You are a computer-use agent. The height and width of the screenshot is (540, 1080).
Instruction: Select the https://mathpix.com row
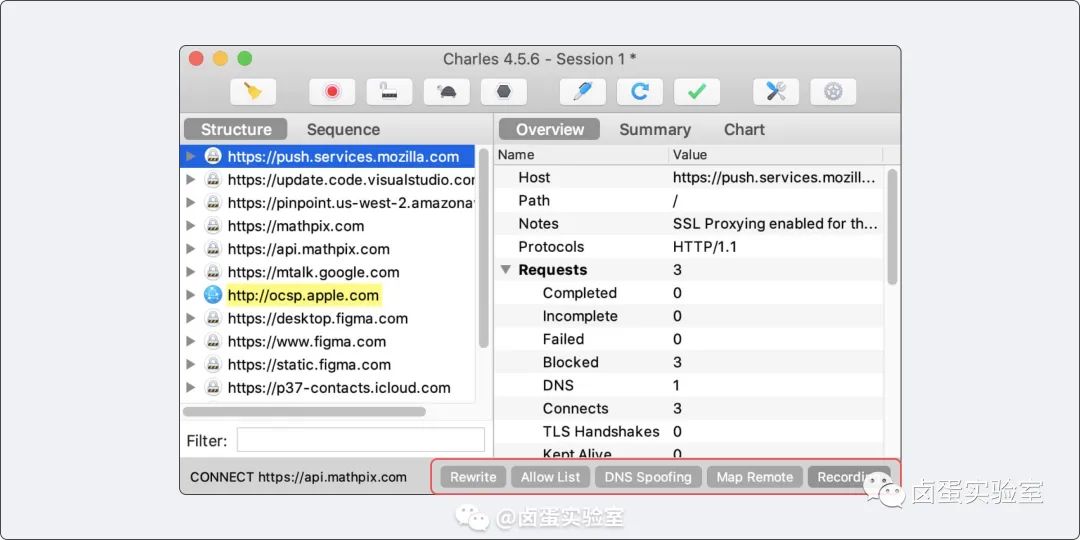[328, 226]
